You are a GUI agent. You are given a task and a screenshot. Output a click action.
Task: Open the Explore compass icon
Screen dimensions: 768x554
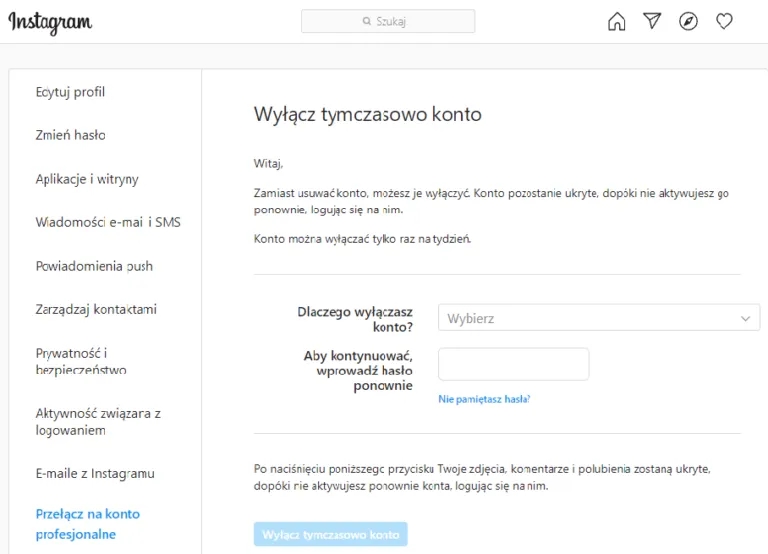688,21
